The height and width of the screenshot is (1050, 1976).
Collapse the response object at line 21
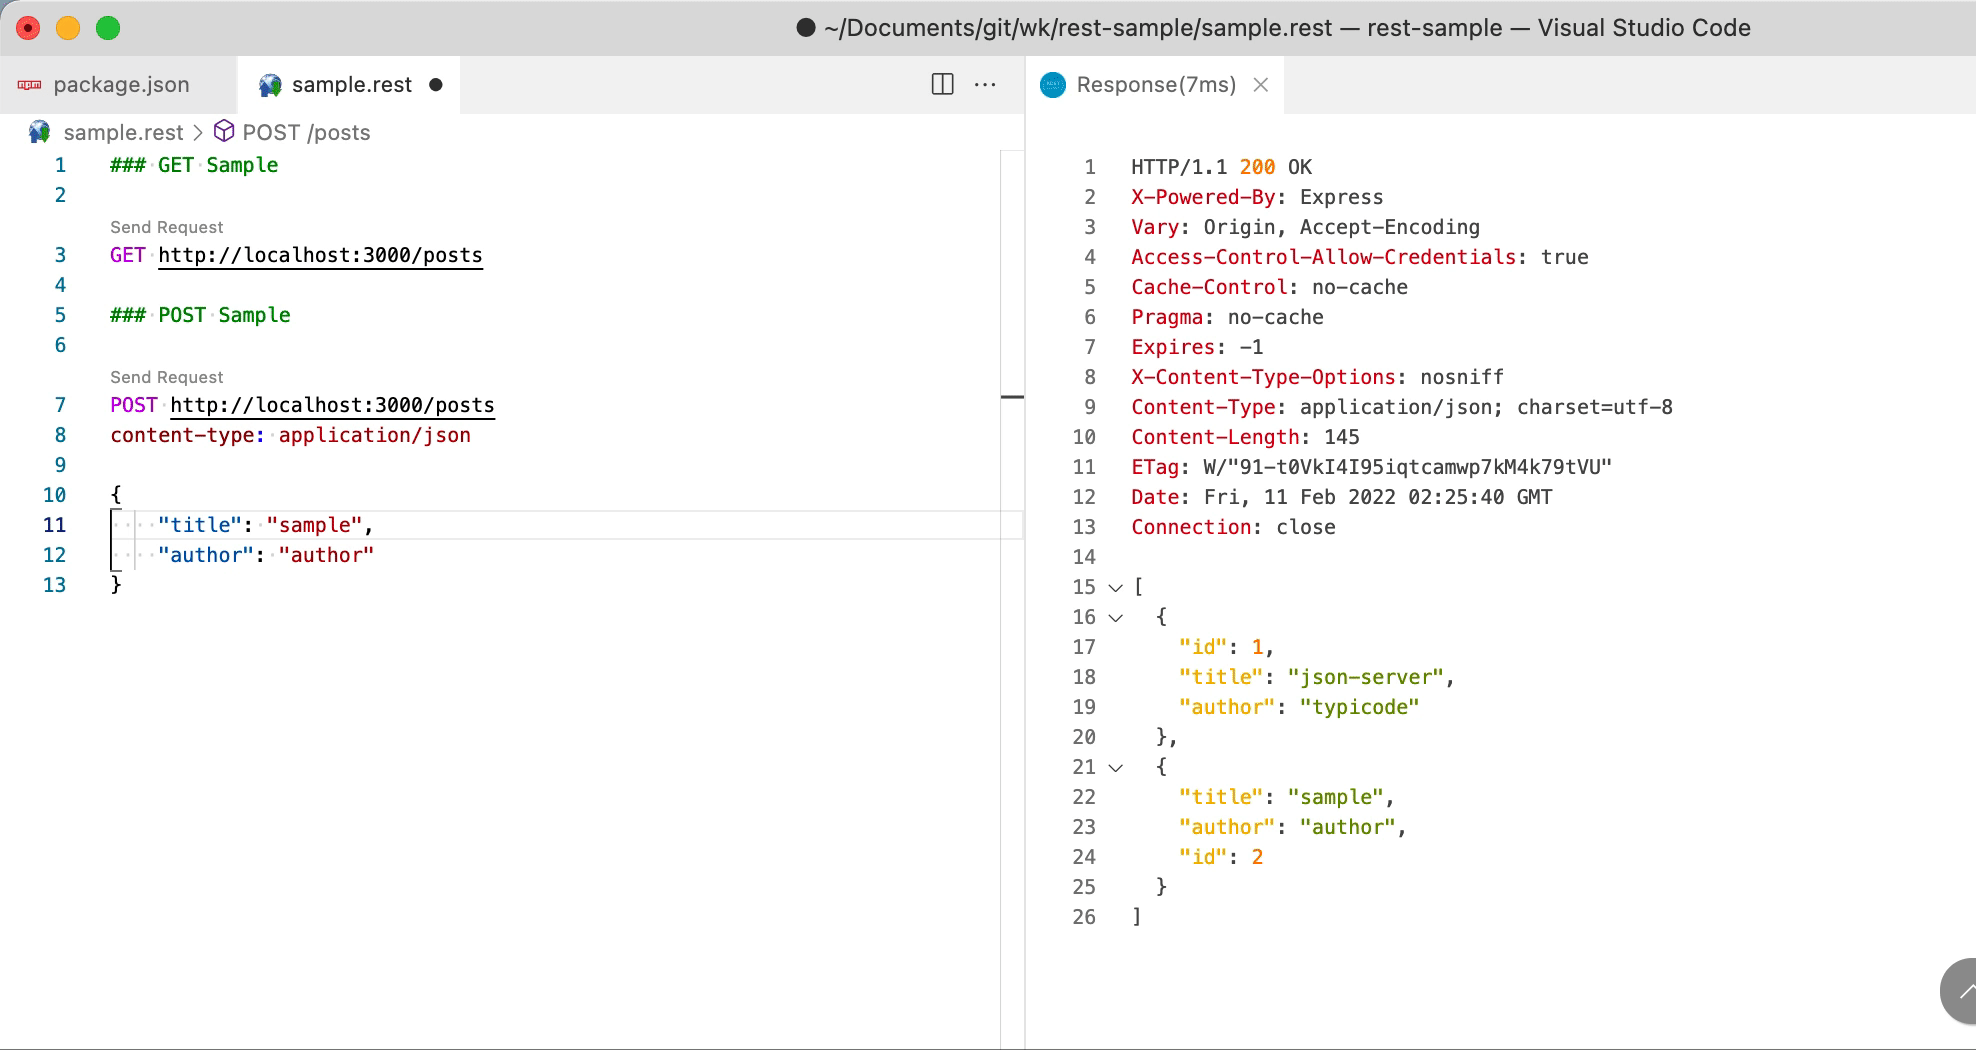click(x=1116, y=768)
